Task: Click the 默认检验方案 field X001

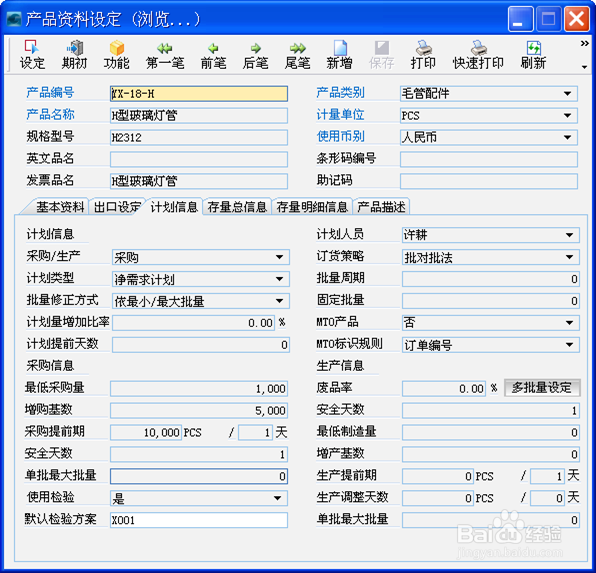Action: tap(199, 520)
